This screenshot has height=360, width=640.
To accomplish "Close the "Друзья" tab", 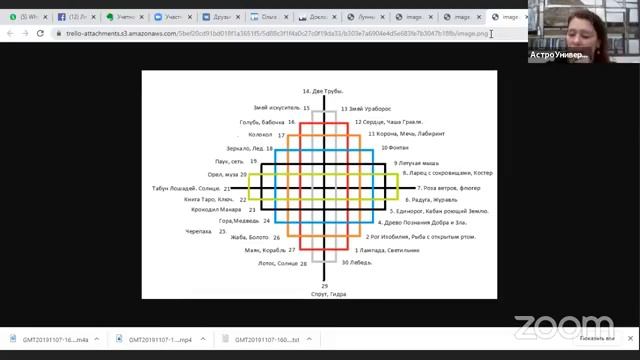I will coord(238,17).
